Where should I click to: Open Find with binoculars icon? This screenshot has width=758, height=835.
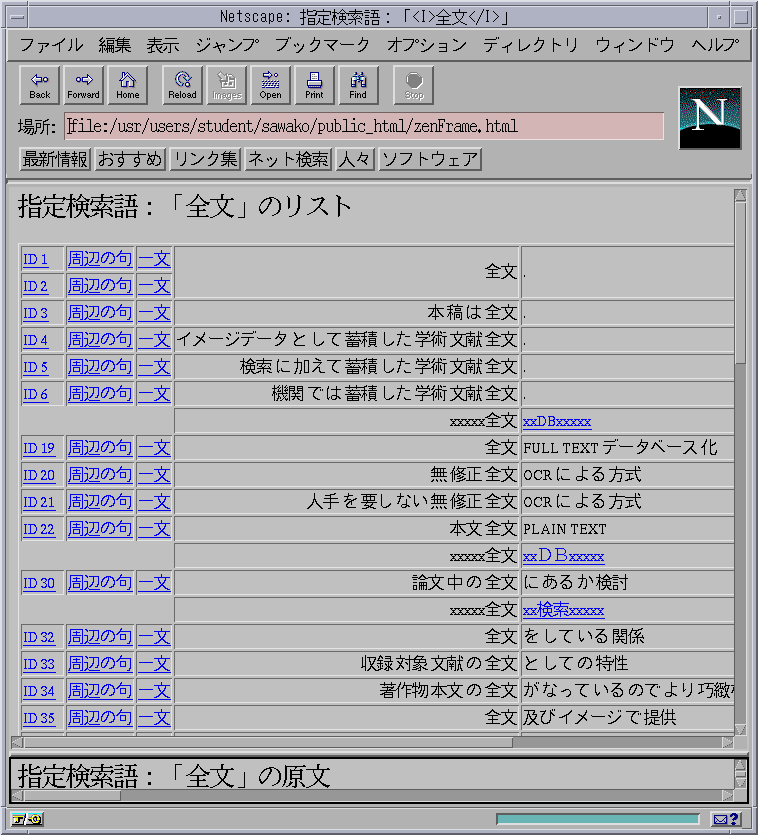coord(358,85)
